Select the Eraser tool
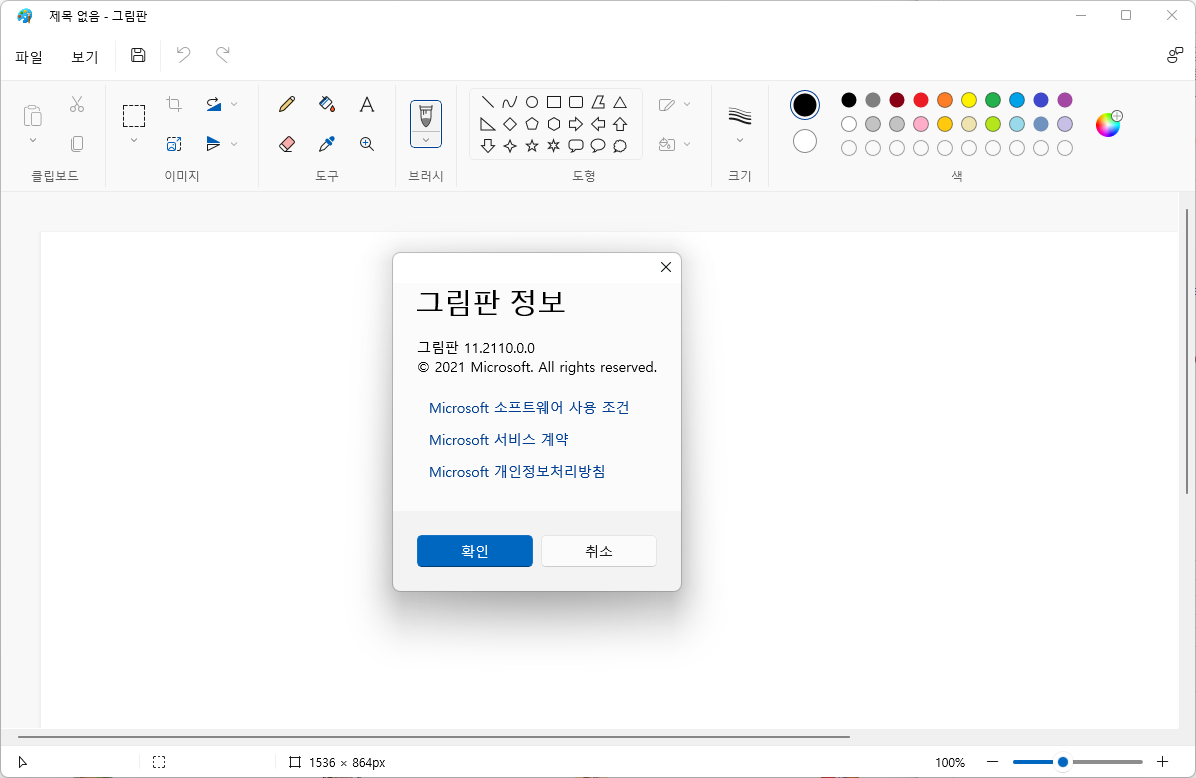The width and height of the screenshot is (1196, 778). (287, 143)
